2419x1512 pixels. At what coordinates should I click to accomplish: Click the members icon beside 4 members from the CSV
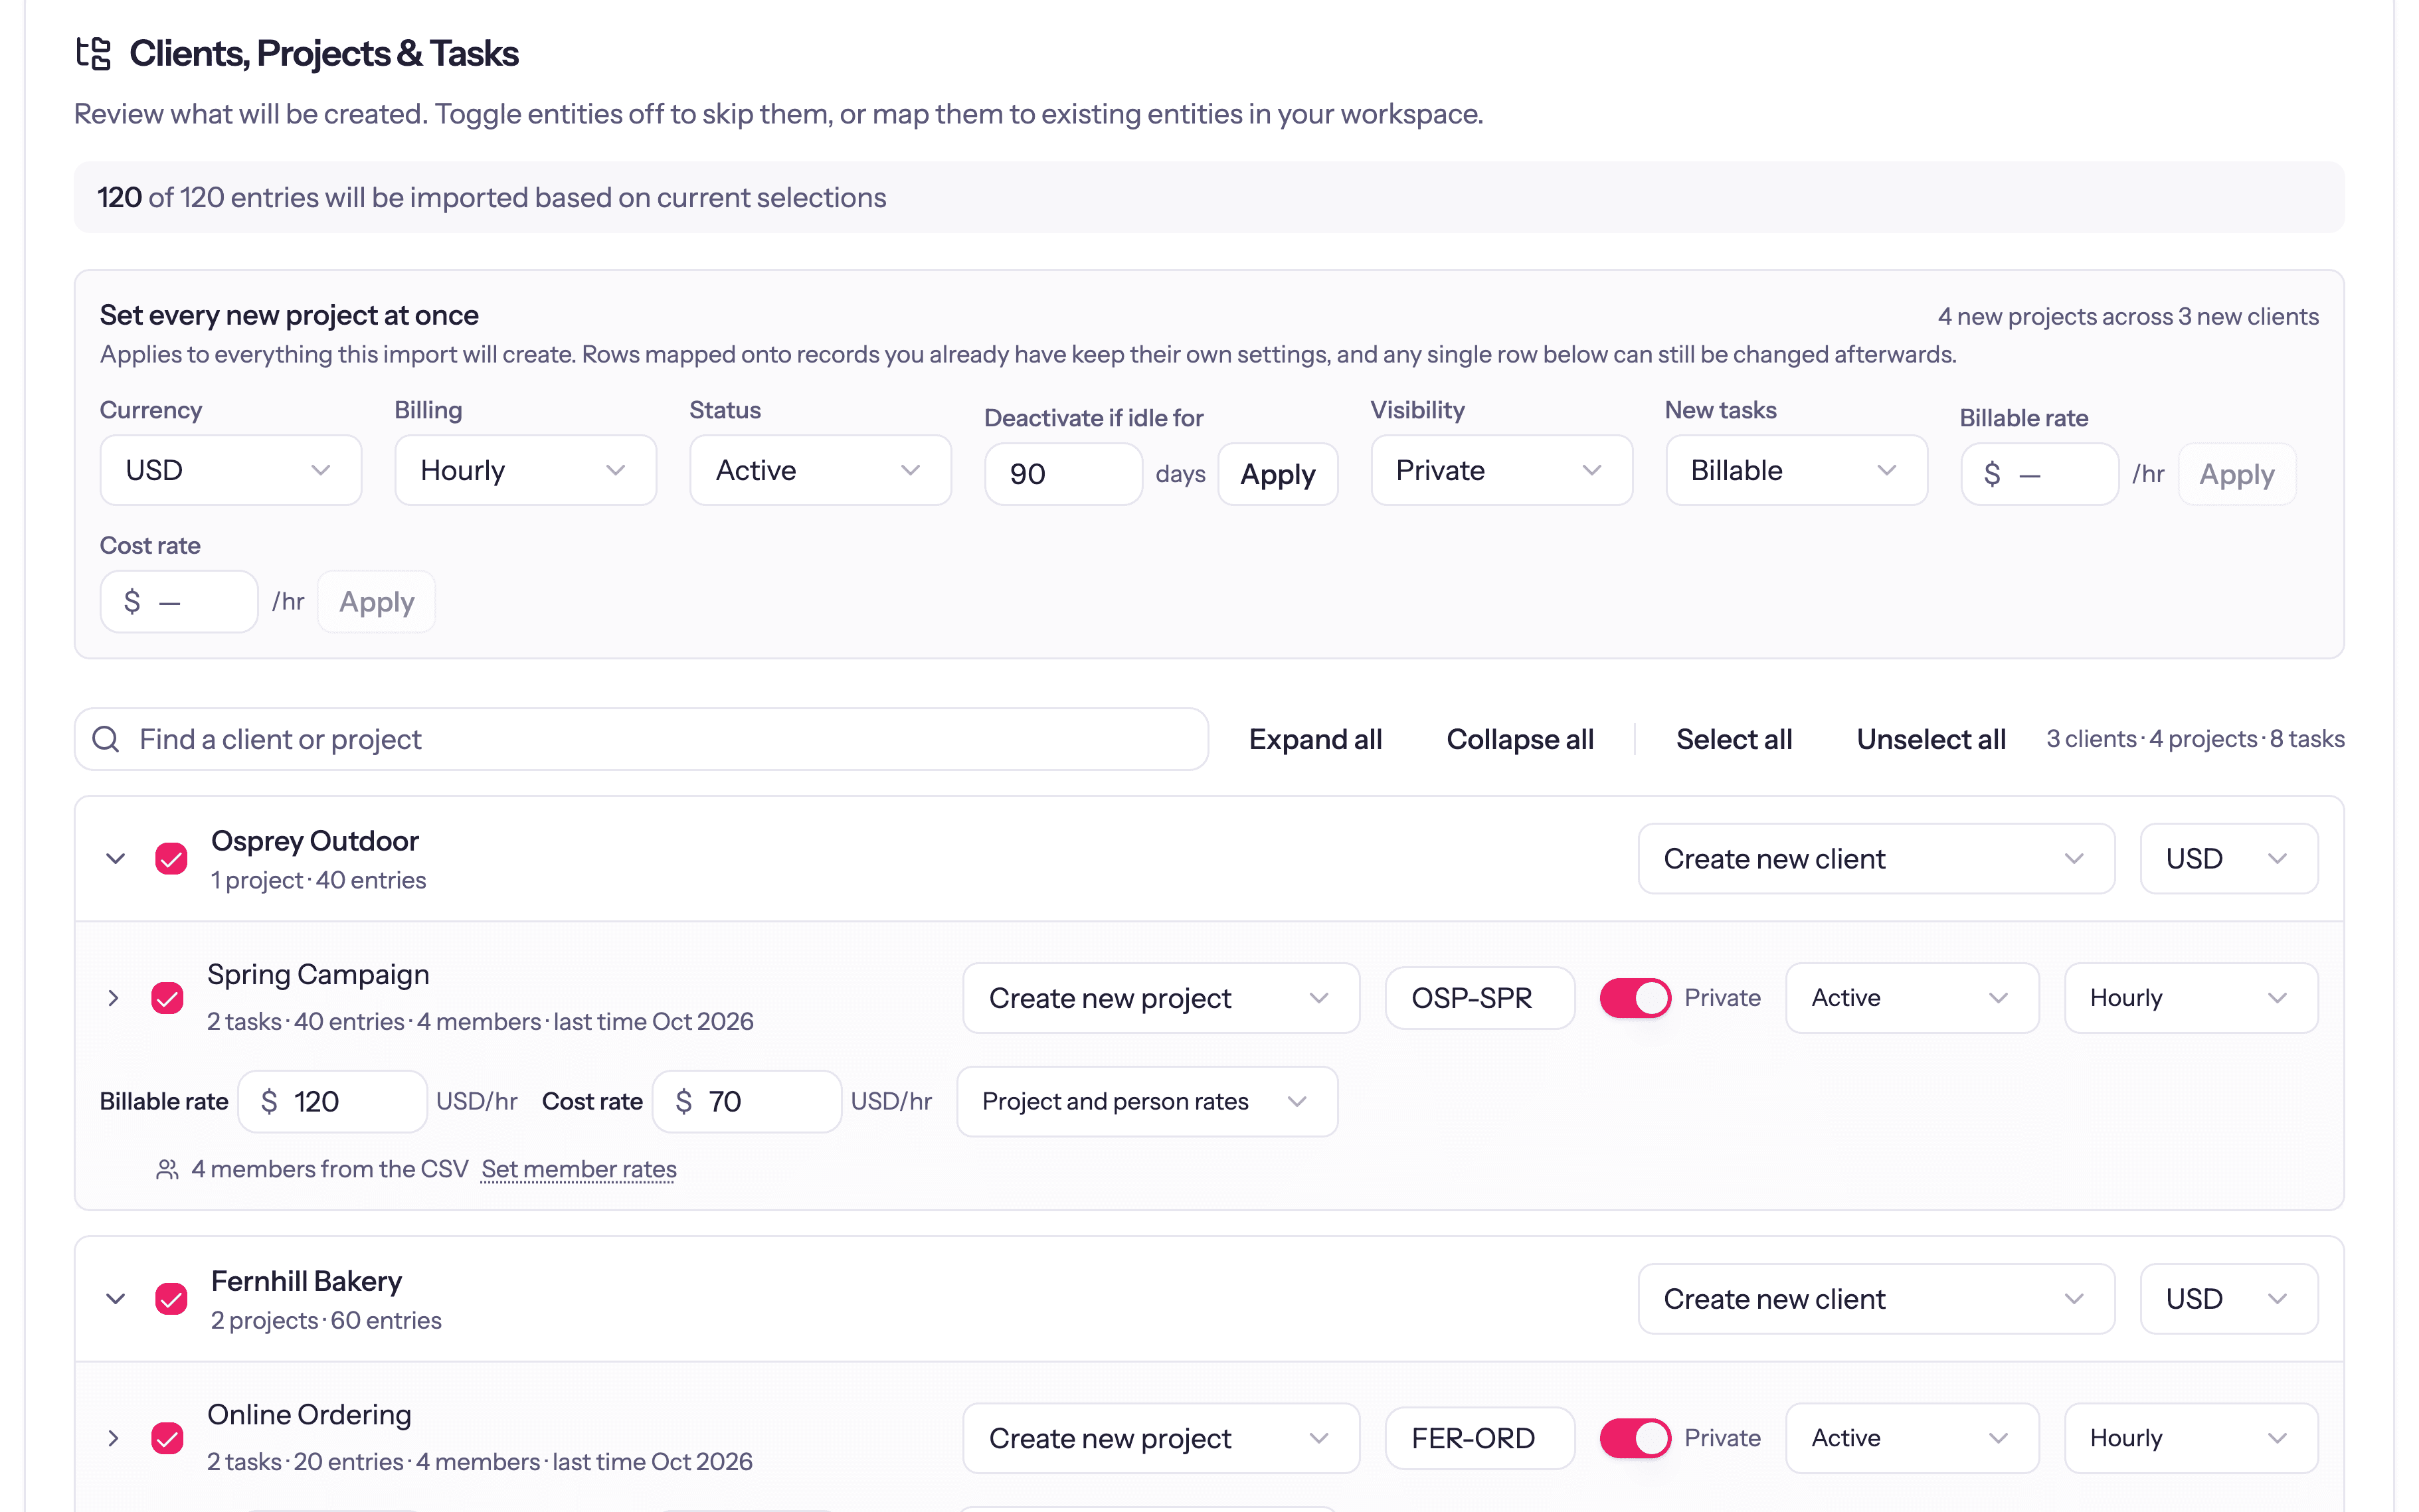[x=167, y=1169]
